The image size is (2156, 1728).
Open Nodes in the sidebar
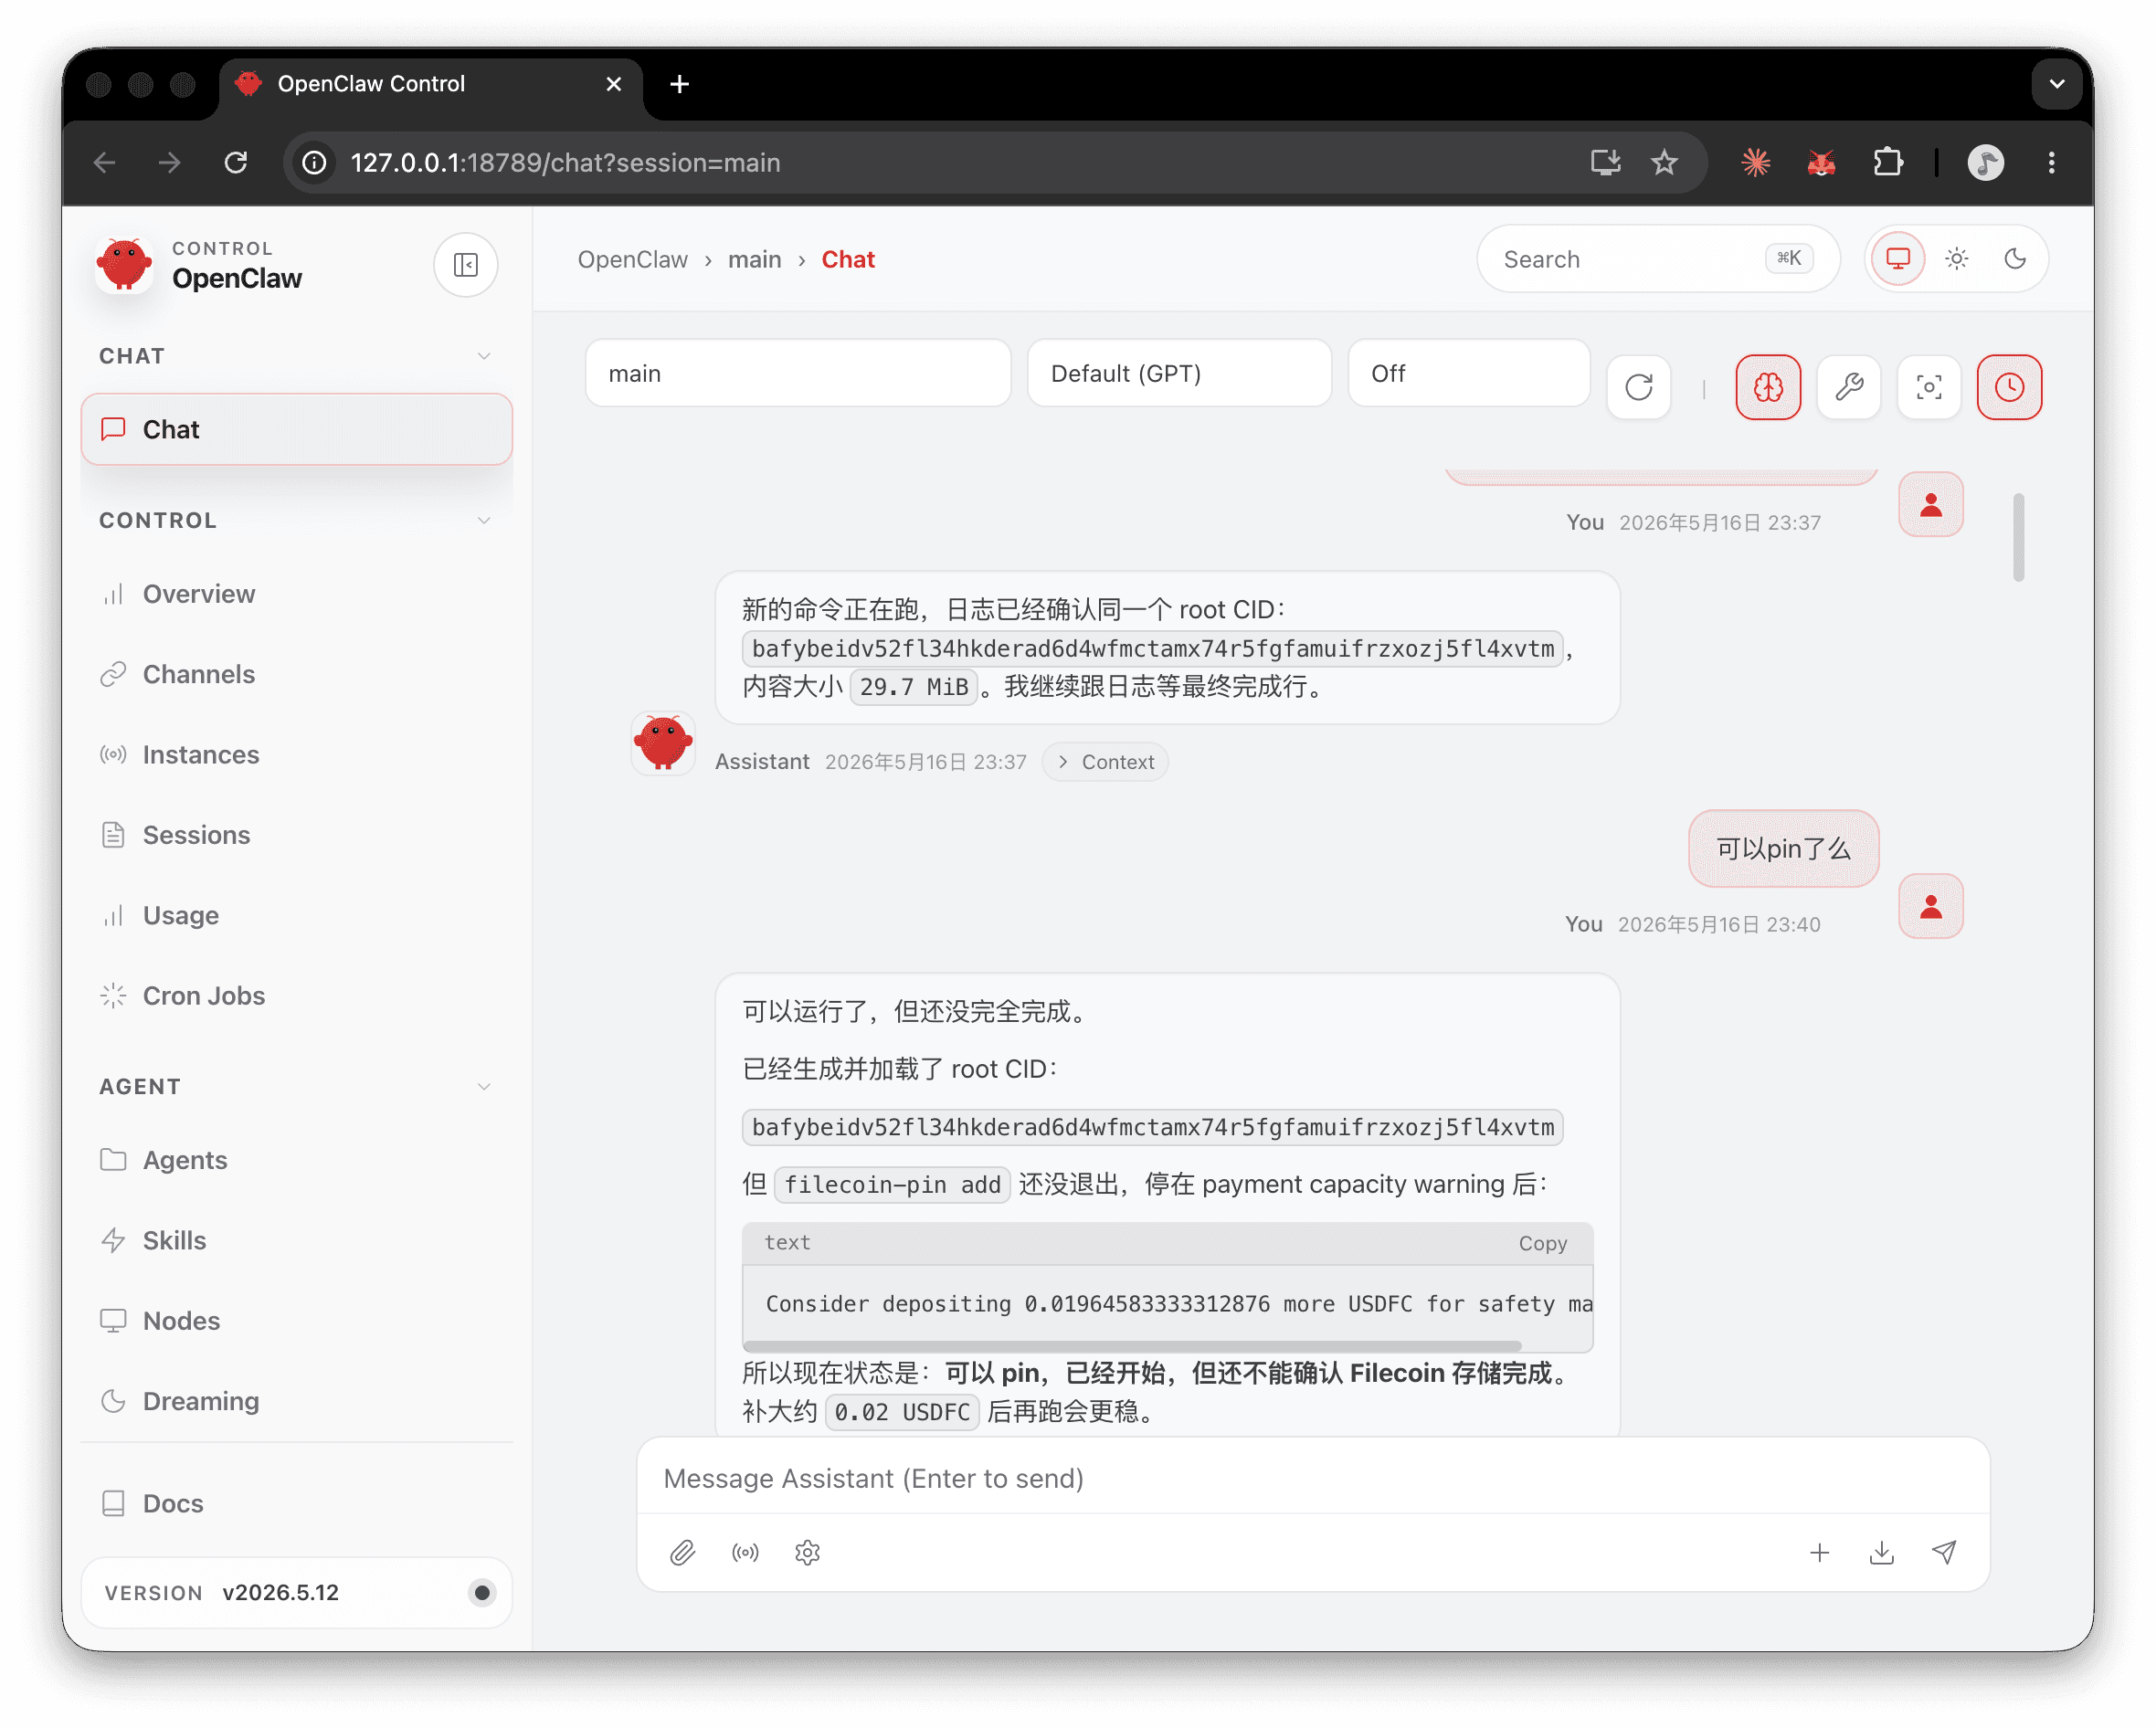pos(296,1320)
